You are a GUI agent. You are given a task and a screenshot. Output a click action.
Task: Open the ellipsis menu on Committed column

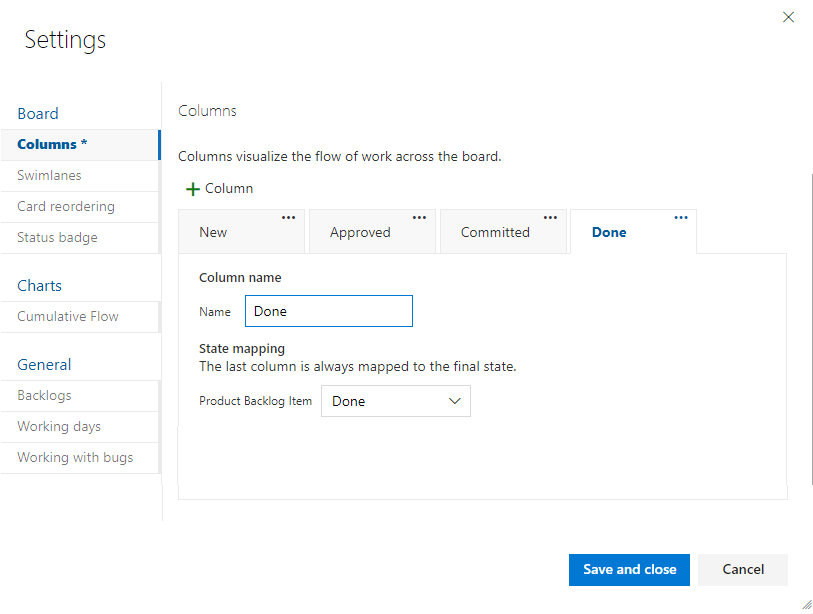click(x=550, y=218)
